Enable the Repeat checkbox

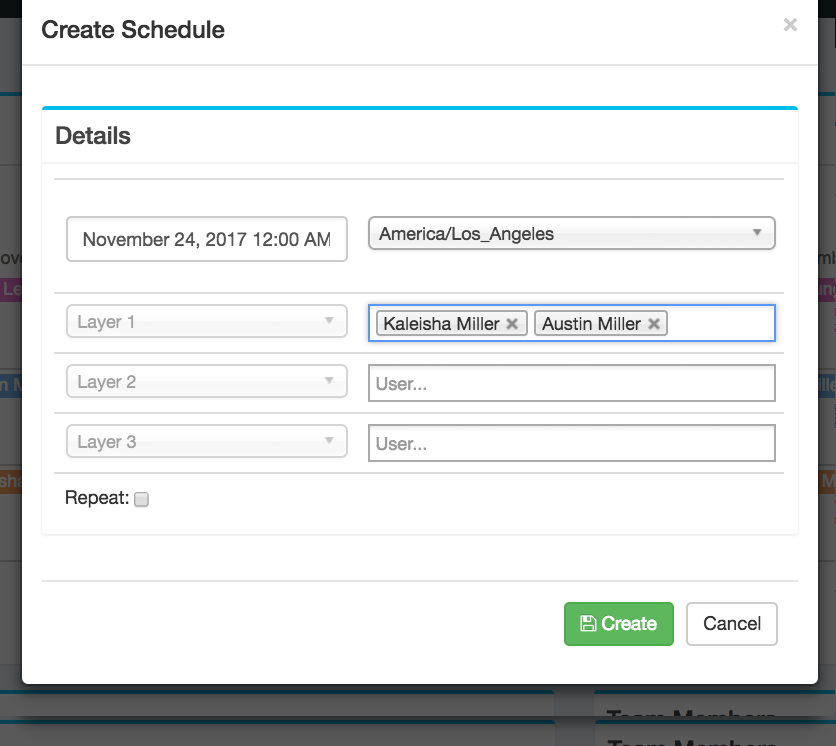(x=141, y=499)
